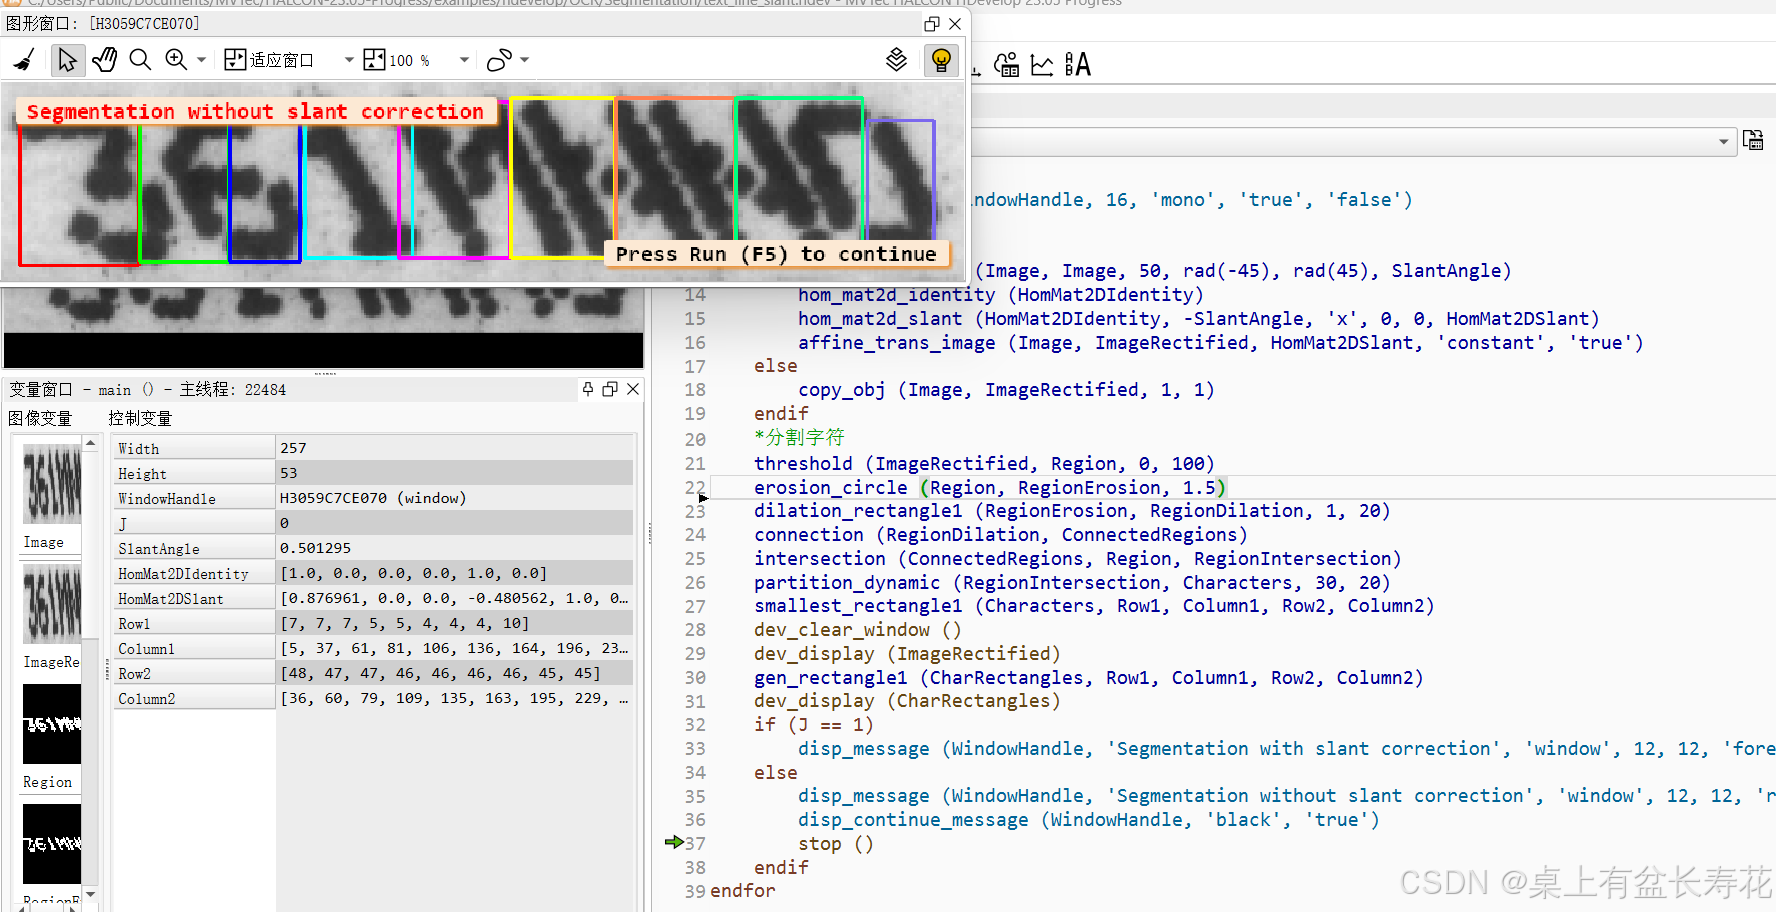Undock the variable window
Image resolution: width=1776 pixels, height=912 pixels.
[x=610, y=389]
